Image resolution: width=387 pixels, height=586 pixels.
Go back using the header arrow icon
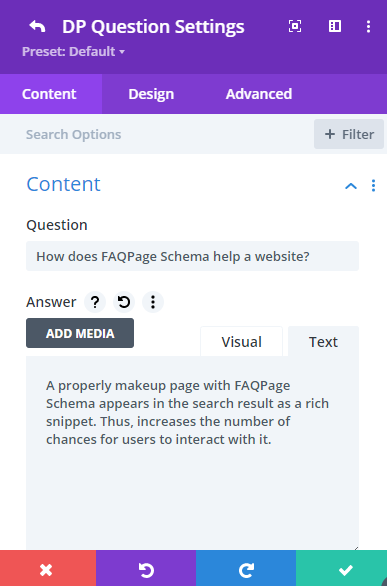tap(37, 27)
